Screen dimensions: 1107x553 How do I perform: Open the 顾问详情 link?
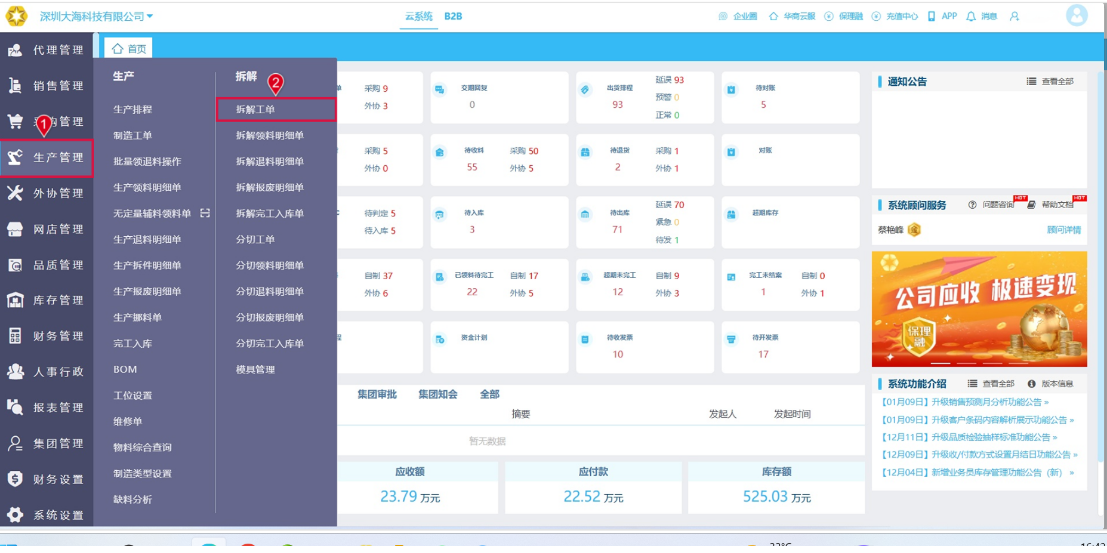tap(1063, 230)
